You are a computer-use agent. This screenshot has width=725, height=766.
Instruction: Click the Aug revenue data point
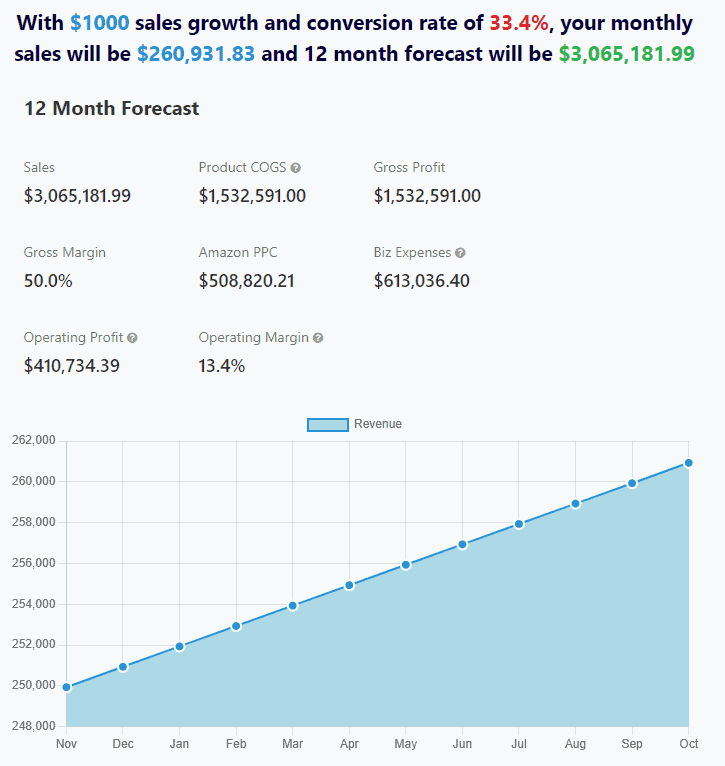(575, 503)
